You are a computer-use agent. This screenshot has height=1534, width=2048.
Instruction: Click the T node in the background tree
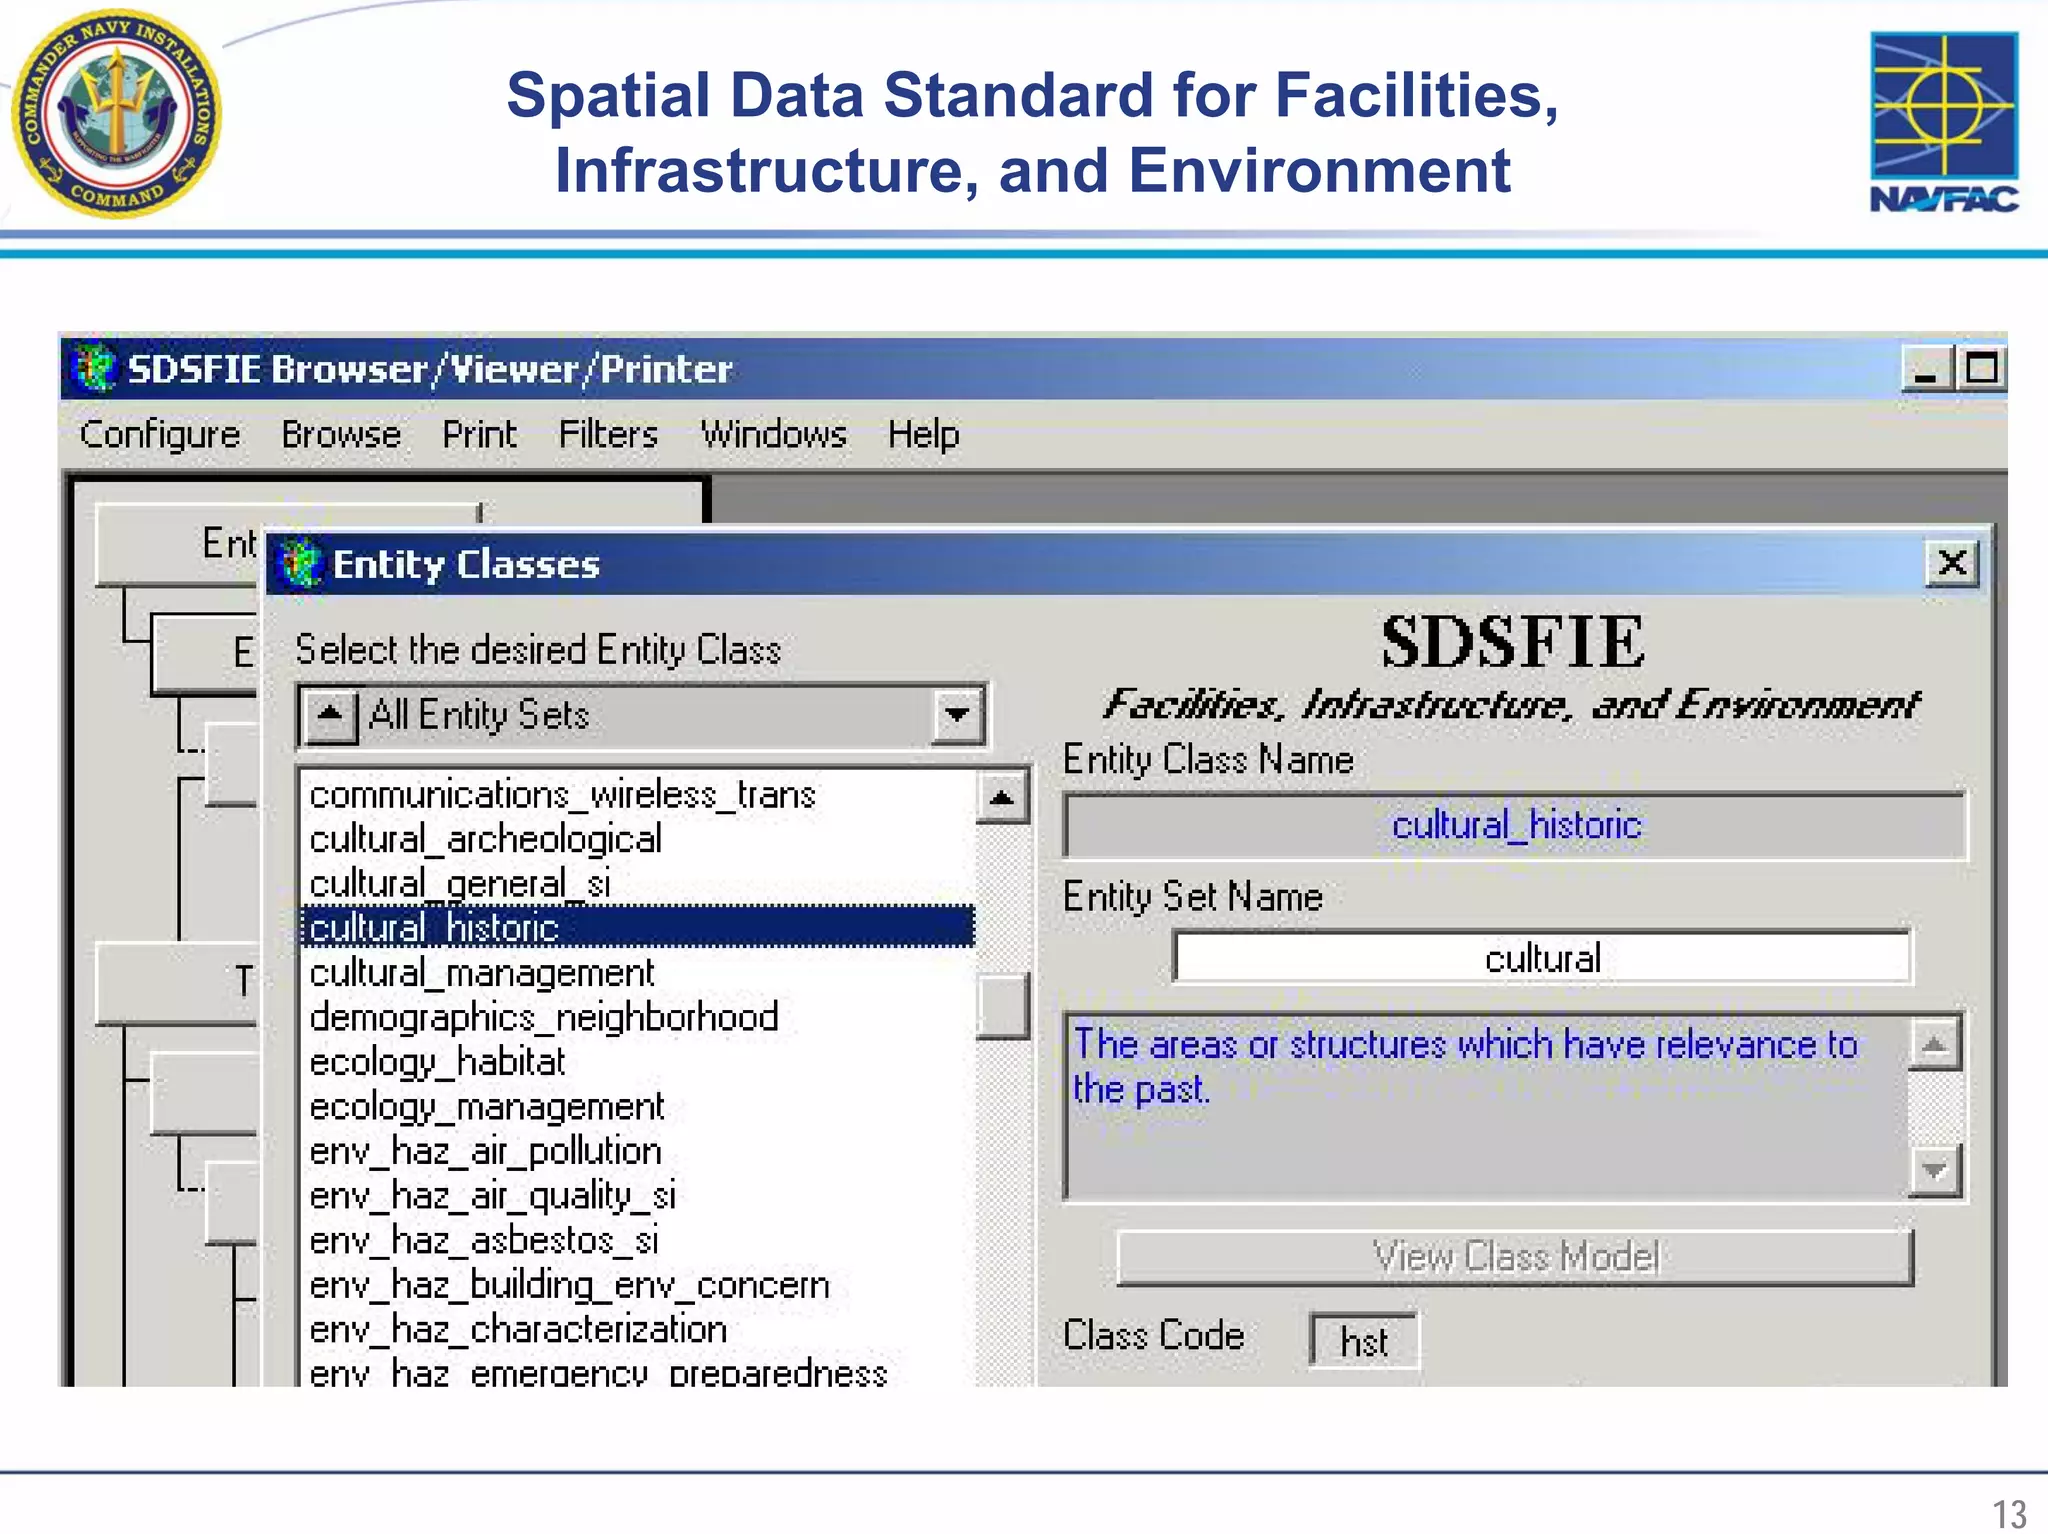pyautogui.click(x=178, y=983)
